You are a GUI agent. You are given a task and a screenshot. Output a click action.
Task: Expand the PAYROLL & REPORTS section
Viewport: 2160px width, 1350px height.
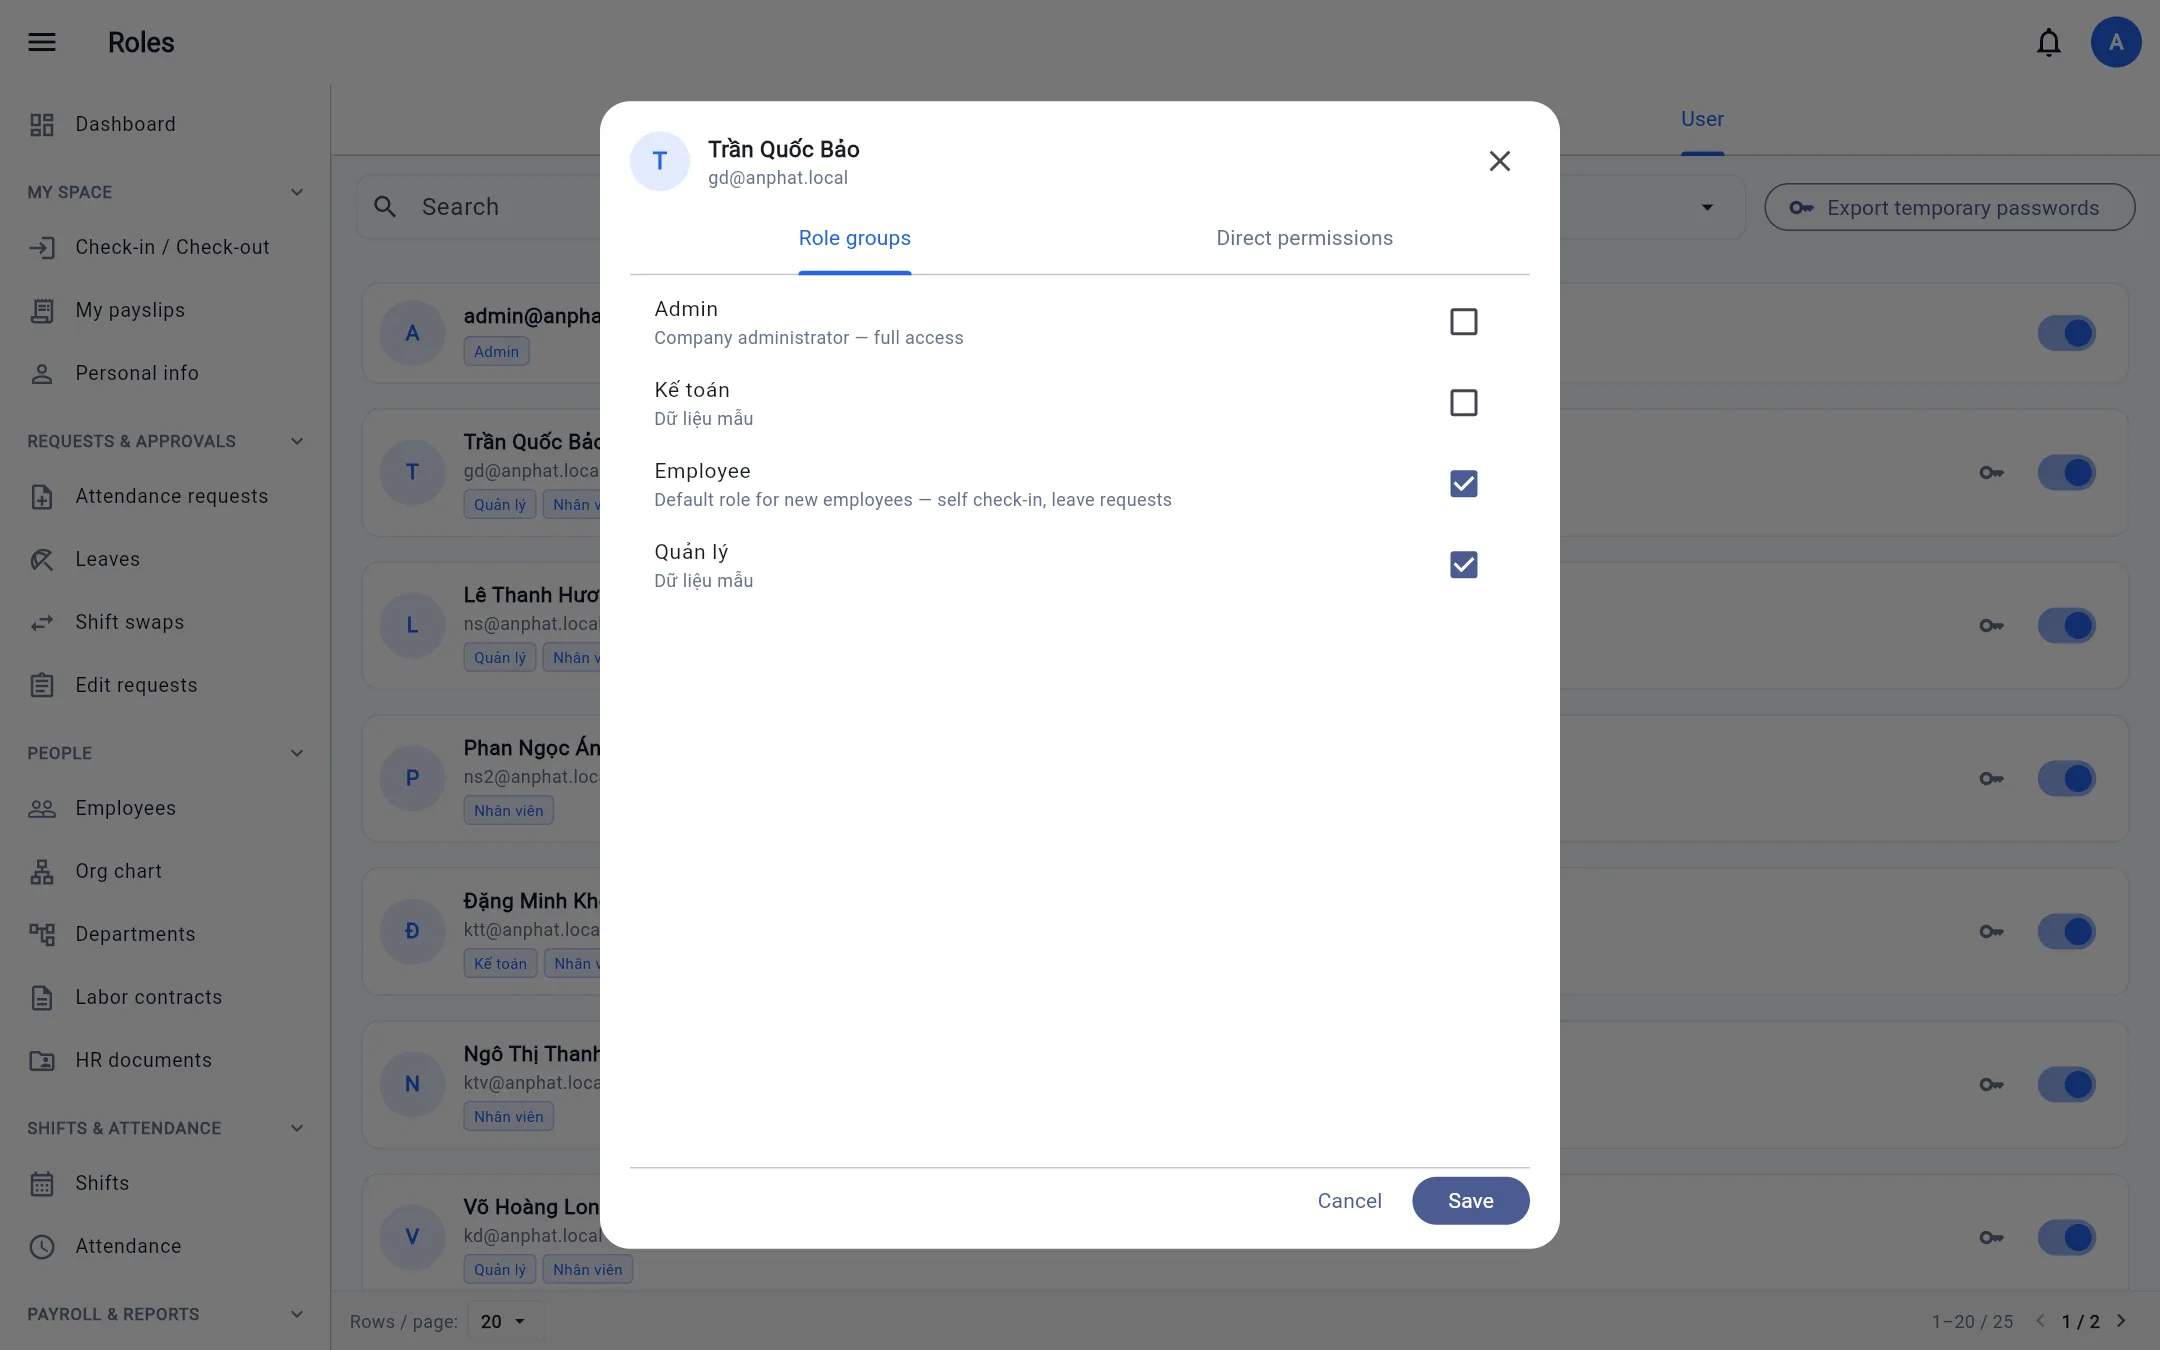[x=296, y=1314]
